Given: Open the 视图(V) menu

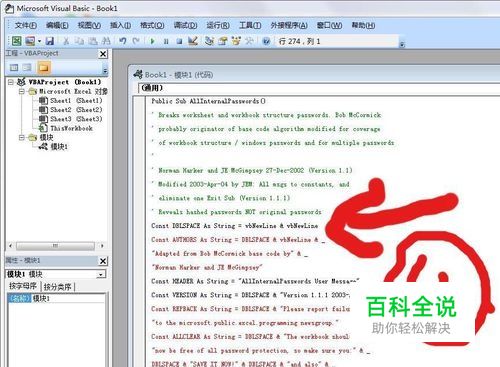Looking at the screenshot, I should tap(89, 25).
